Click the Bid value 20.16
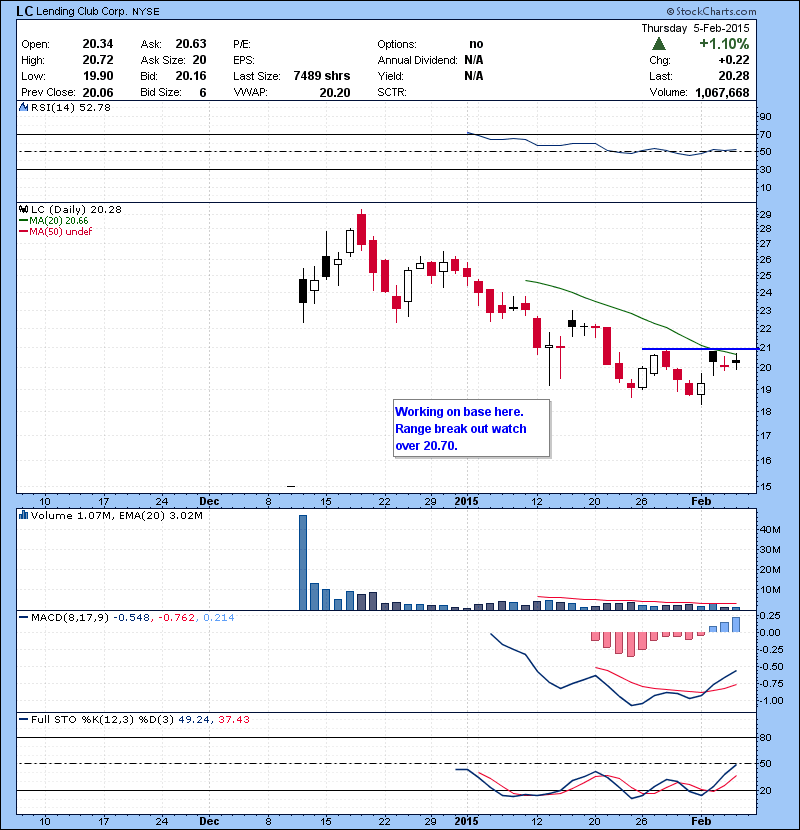The height and width of the screenshot is (830, 800). 191,76
